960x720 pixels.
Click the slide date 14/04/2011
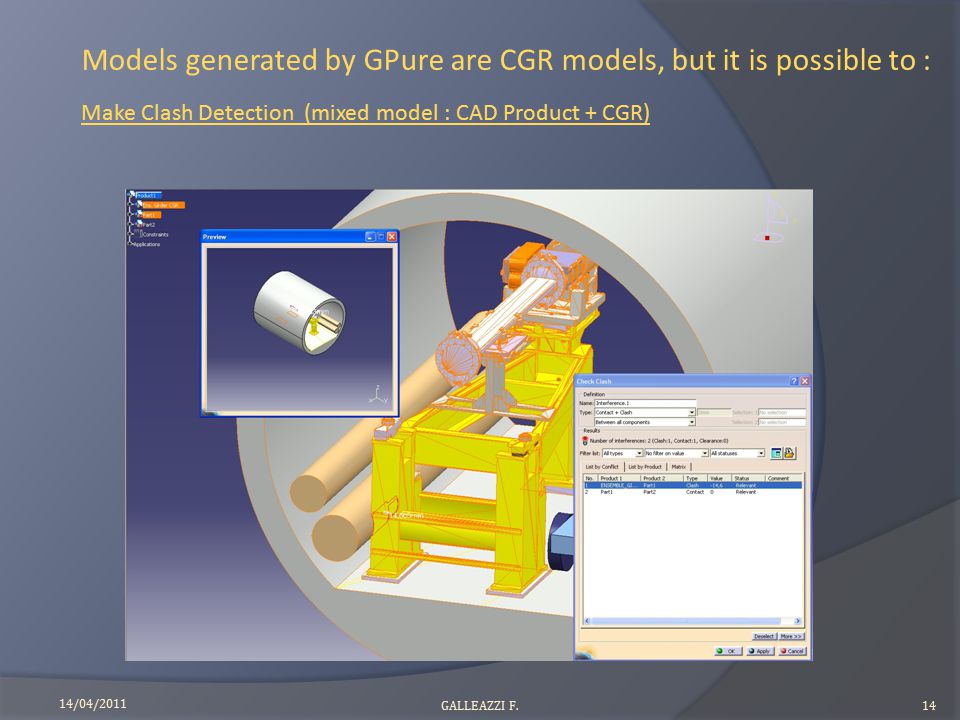pyautogui.click(x=92, y=703)
